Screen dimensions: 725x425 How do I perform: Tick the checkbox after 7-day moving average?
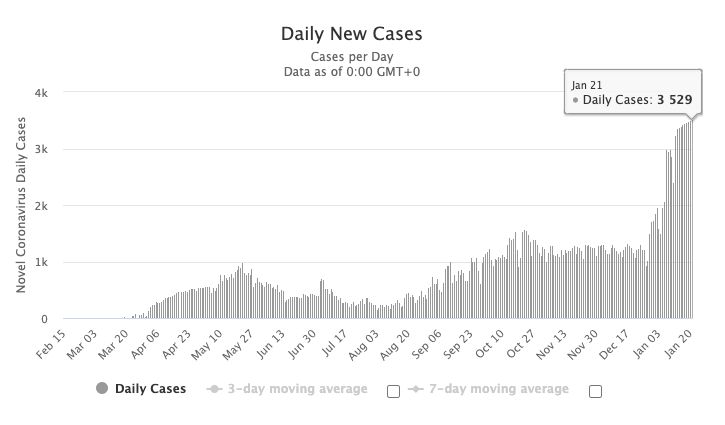595,391
